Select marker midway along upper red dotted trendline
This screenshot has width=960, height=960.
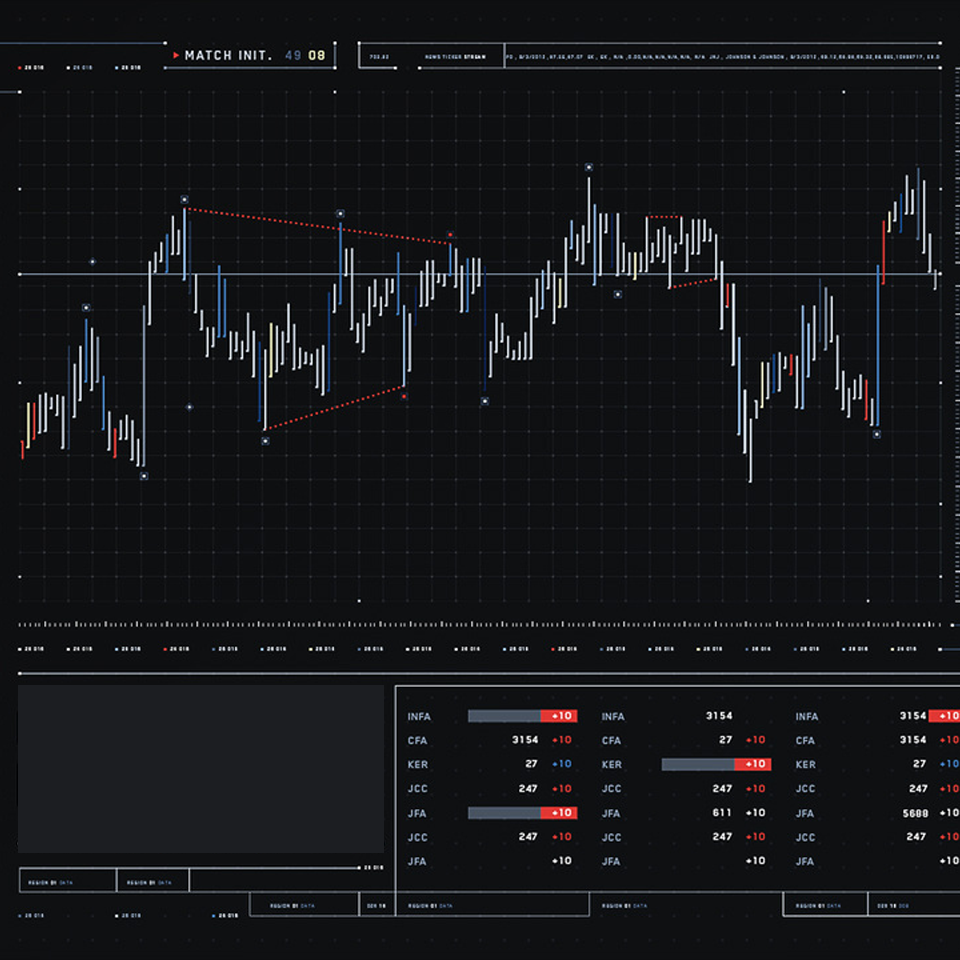(340, 214)
